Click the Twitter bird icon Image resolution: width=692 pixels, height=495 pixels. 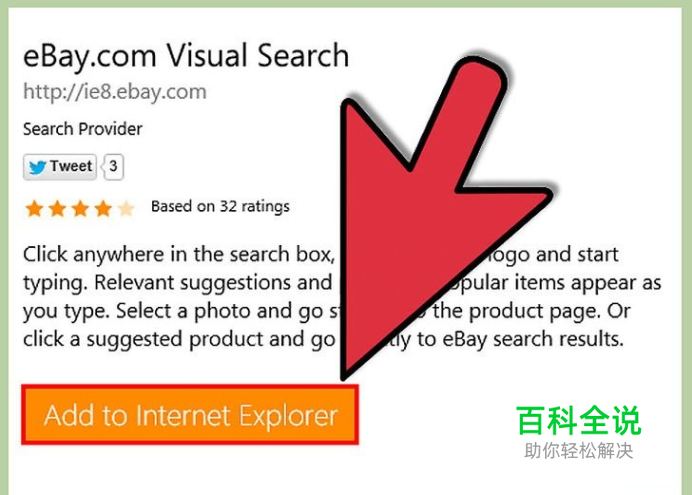tap(37, 167)
